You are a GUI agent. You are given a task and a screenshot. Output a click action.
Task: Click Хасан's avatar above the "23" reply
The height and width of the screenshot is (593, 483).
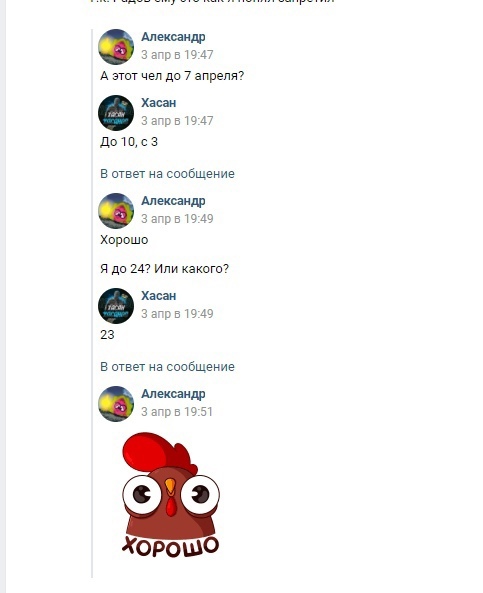click(x=116, y=306)
